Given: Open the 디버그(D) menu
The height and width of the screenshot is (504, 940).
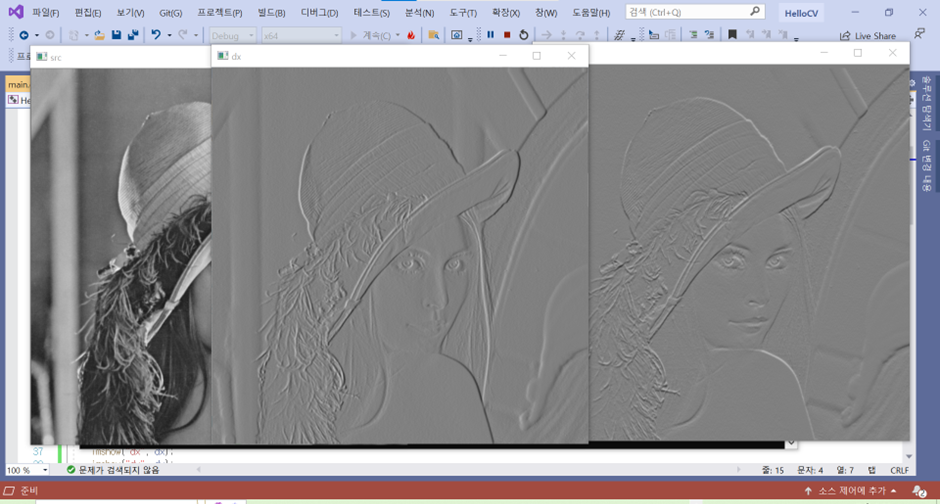Looking at the screenshot, I should pyautogui.click(x=320, y=13).
